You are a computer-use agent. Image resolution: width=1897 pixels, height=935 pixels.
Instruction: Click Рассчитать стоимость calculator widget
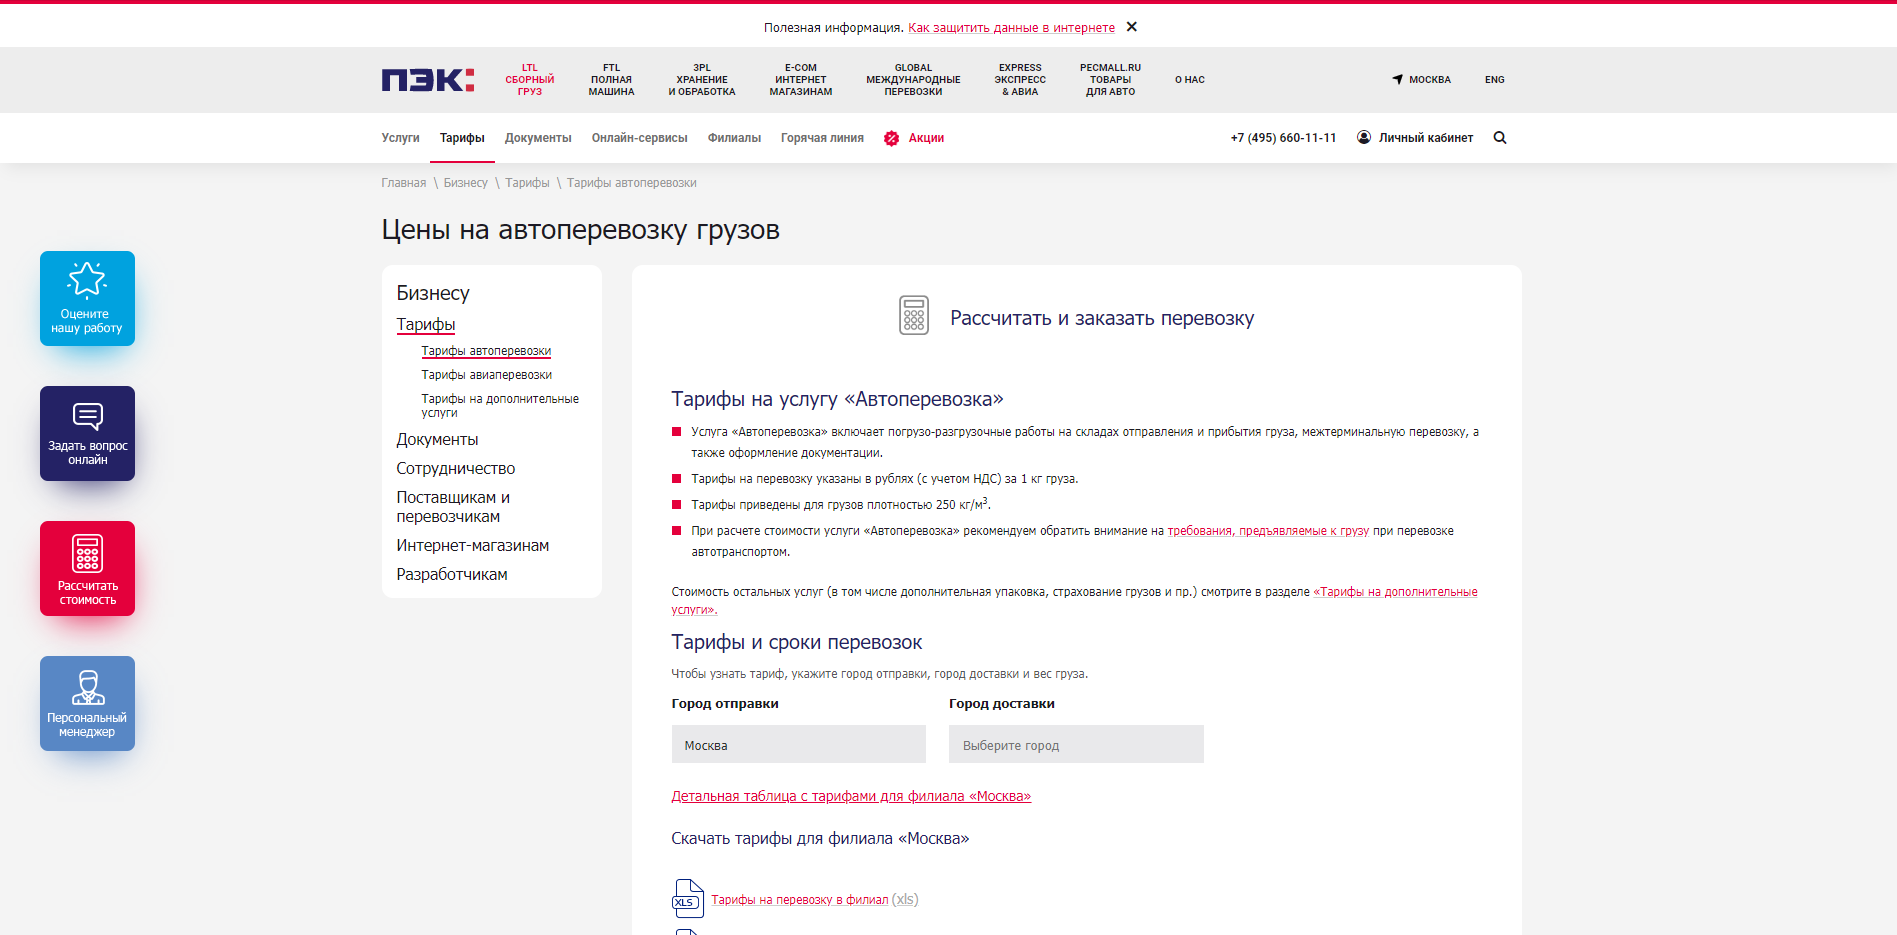click(87, 568)
